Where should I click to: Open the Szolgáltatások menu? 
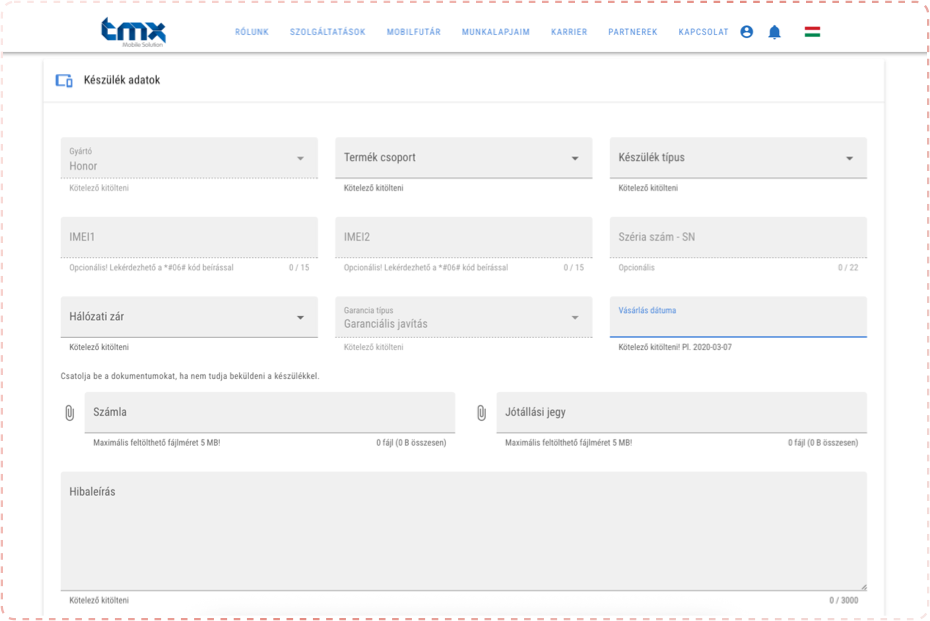click(328, 32)
